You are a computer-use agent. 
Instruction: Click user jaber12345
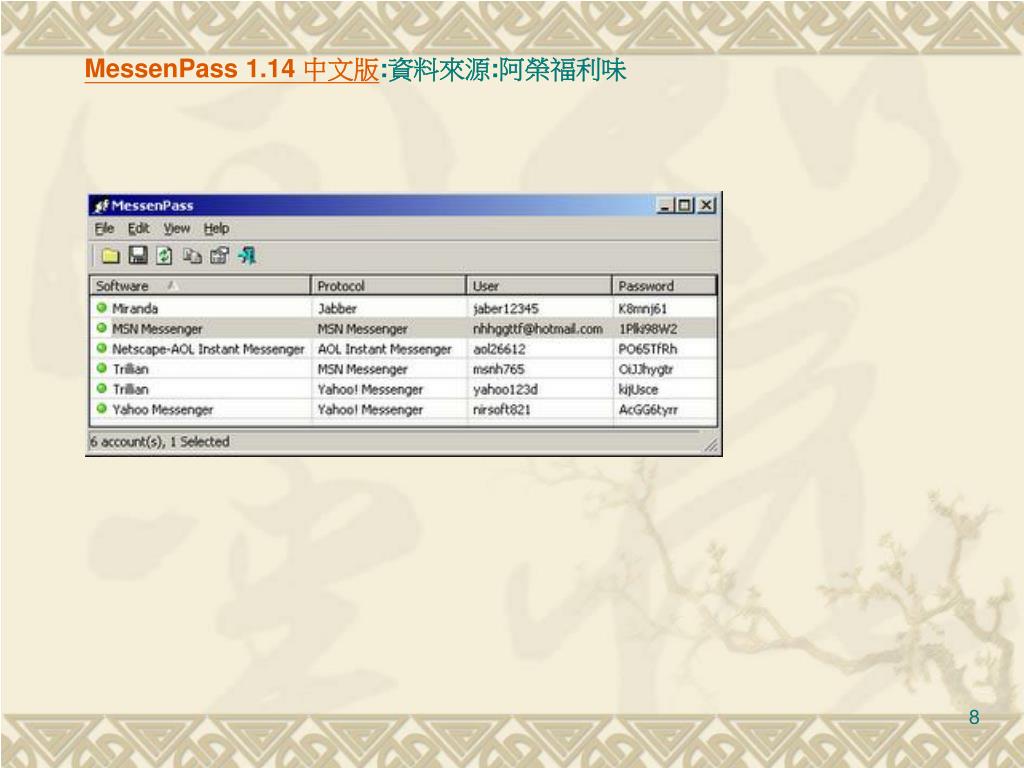click(505, 308)
